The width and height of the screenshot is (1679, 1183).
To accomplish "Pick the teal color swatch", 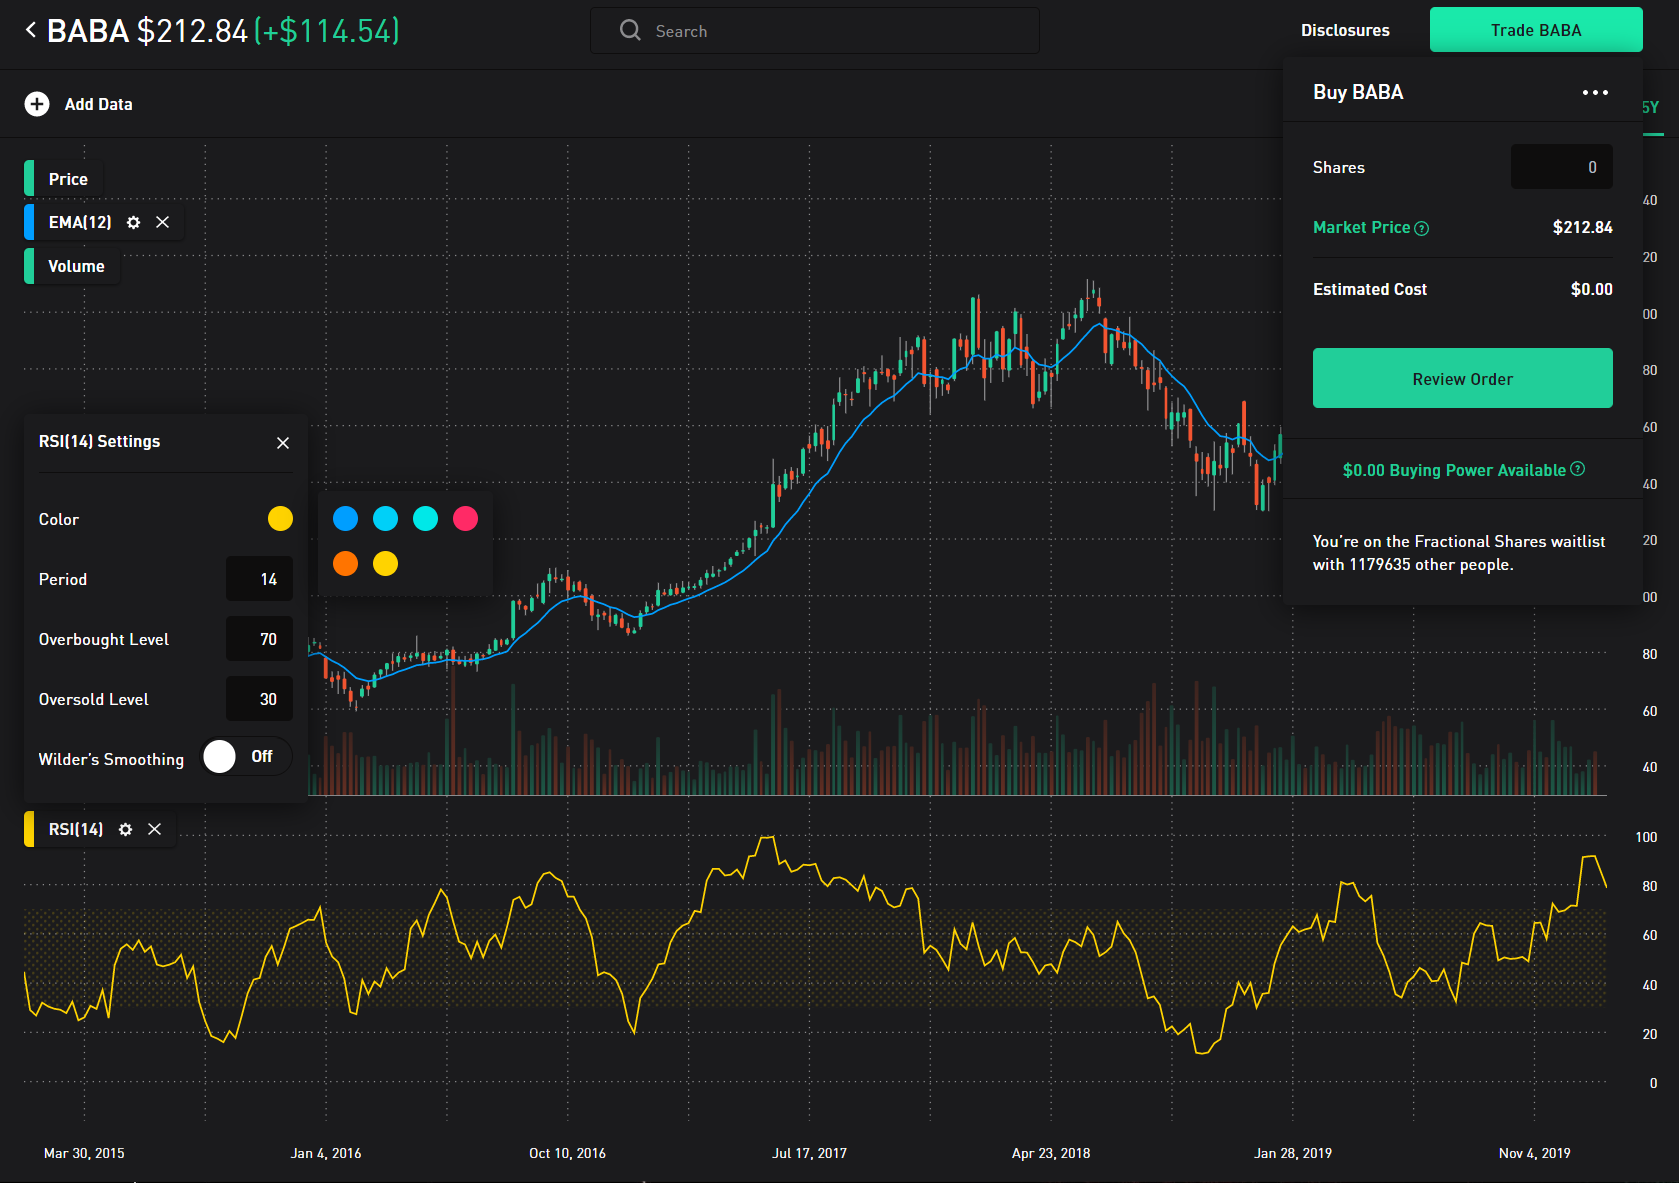I will click(x=425, y=518).
